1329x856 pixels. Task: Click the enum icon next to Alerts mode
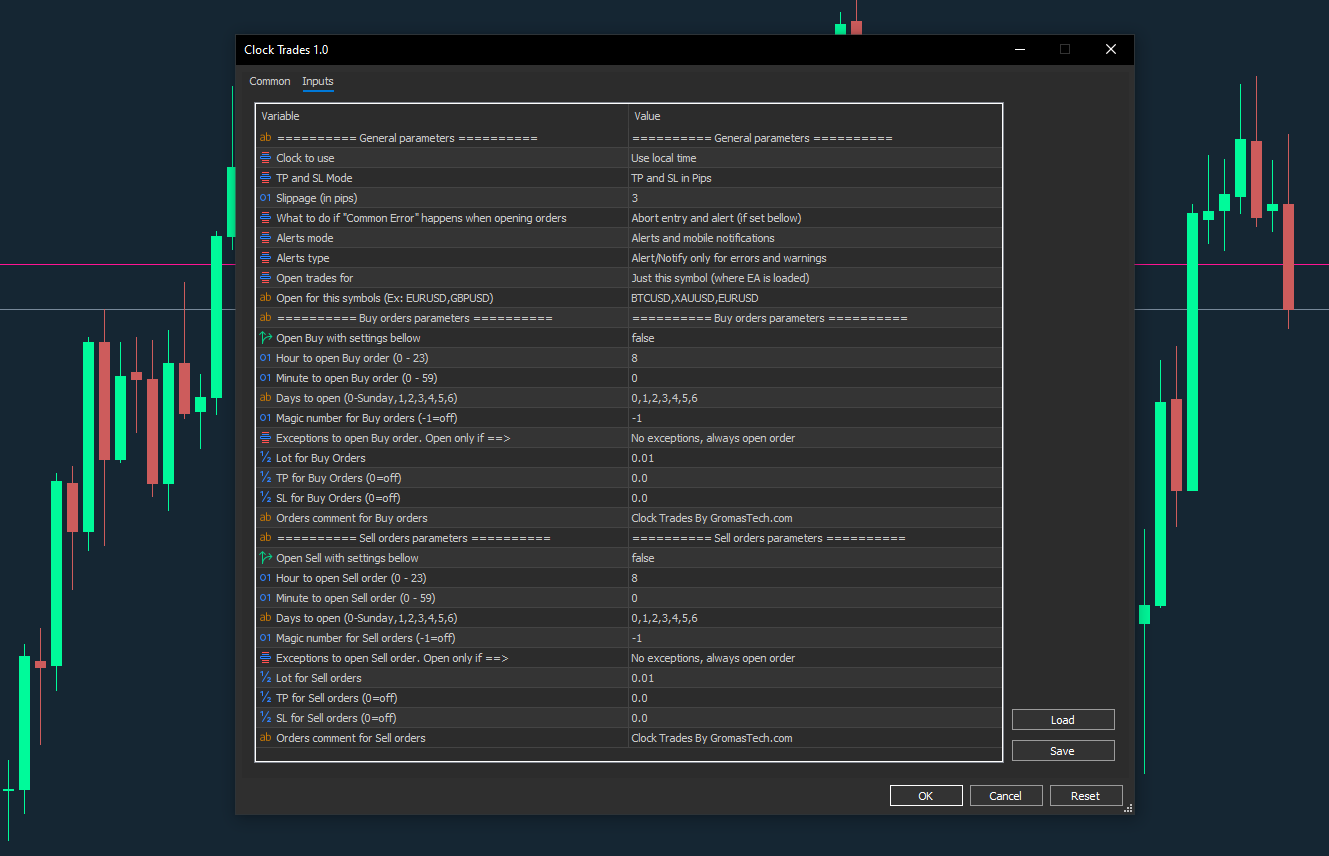click(265, 238)
